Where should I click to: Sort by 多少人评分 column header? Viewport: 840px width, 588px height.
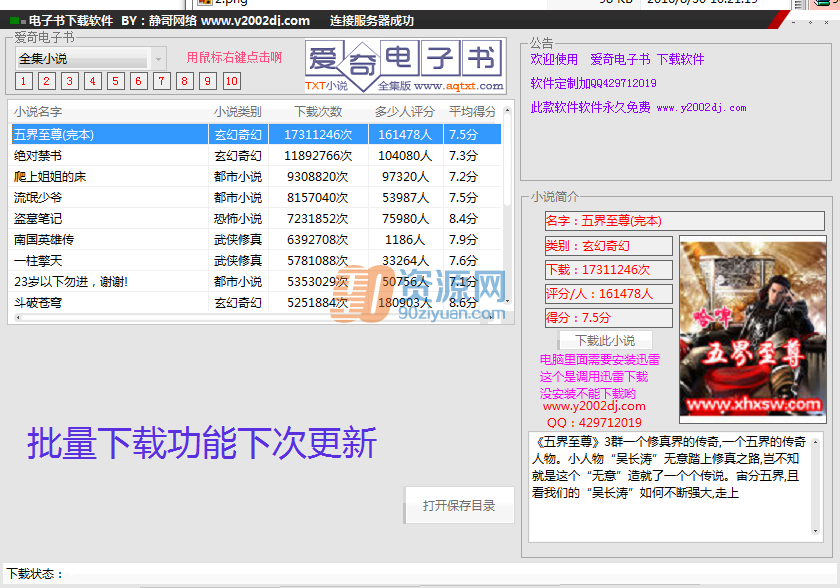[x=406, y=112]
